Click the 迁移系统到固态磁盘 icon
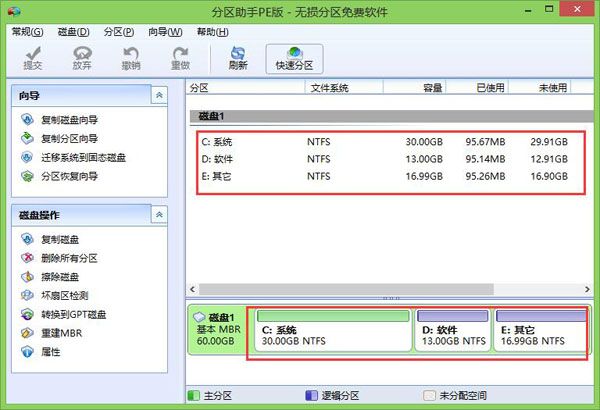The height and width of the screenshot is (410, 600). tap(27, 157)
